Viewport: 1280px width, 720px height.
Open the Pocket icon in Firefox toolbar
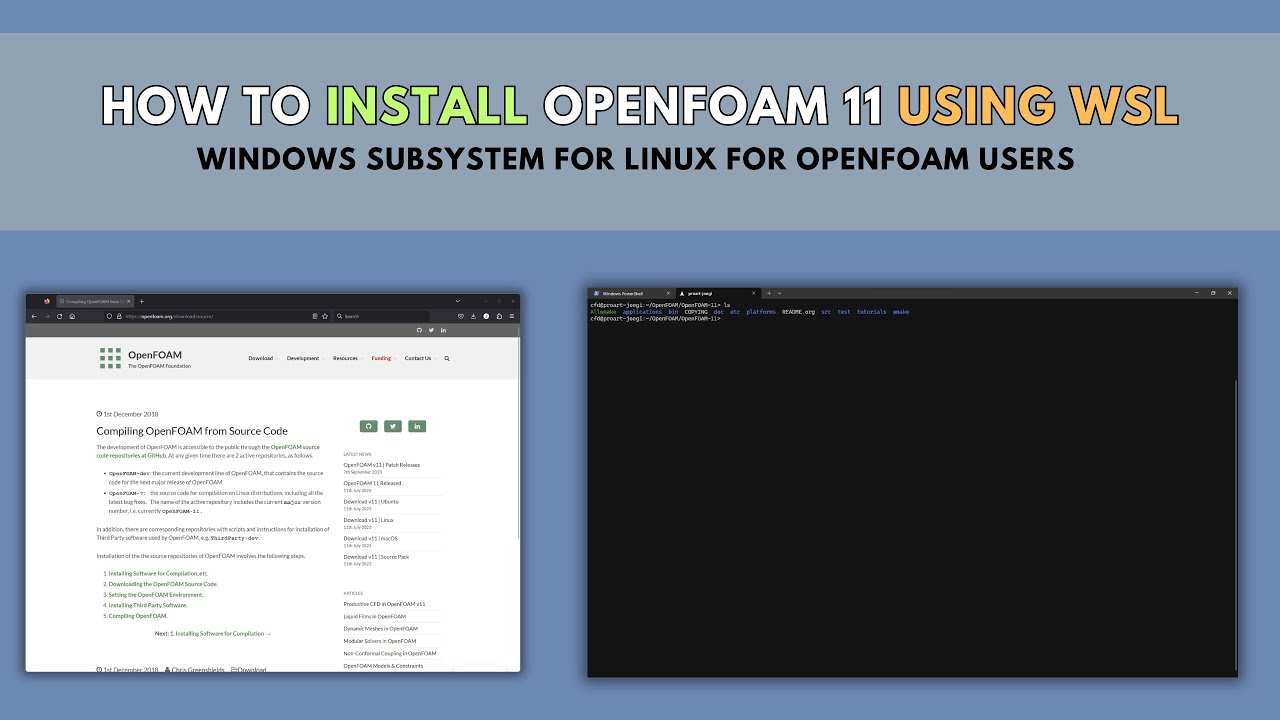[461, 316]
